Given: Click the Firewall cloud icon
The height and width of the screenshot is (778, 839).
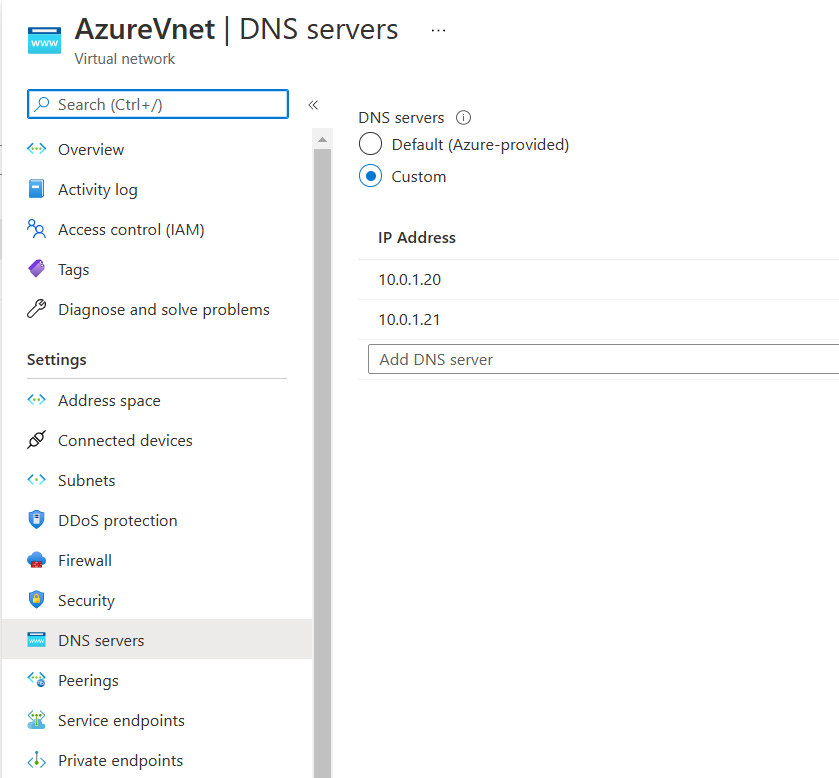Looking at the screenshot, I should [x=36, y=560].
